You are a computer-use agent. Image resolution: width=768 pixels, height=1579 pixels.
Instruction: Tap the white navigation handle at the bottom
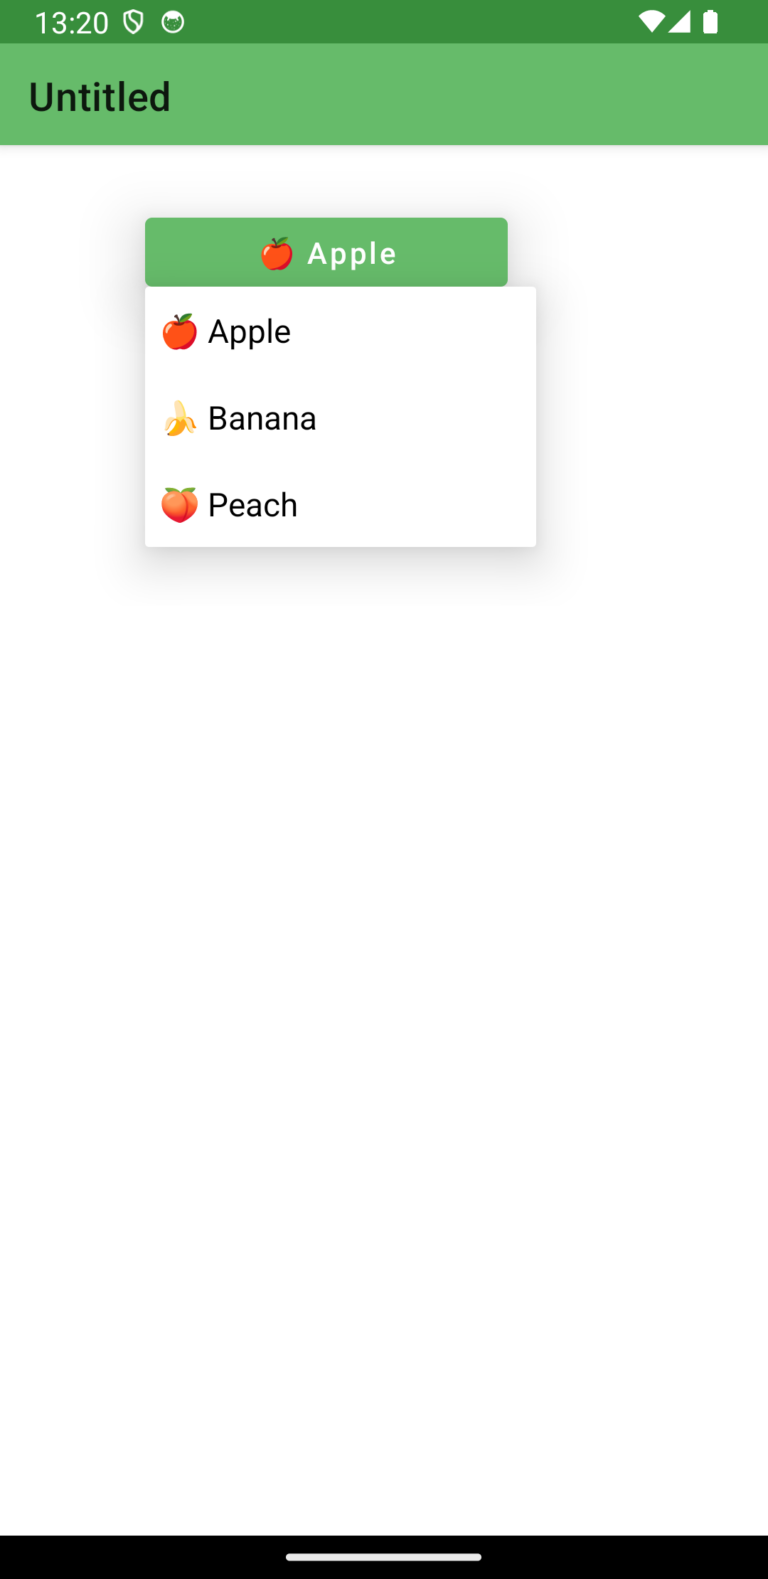(x=384, y=1557)
